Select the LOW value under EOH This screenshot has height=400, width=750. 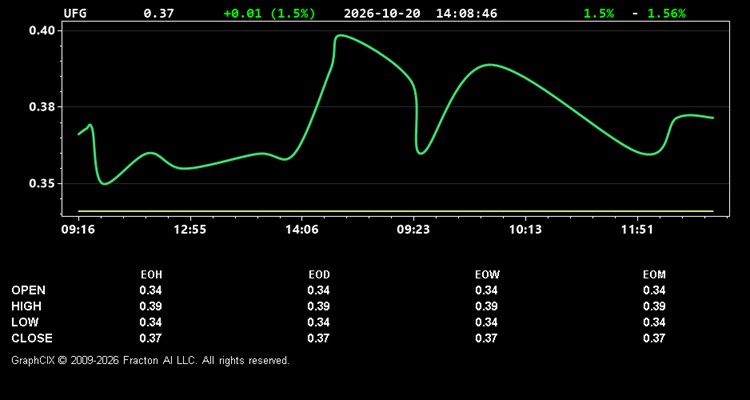pos(151,322)
